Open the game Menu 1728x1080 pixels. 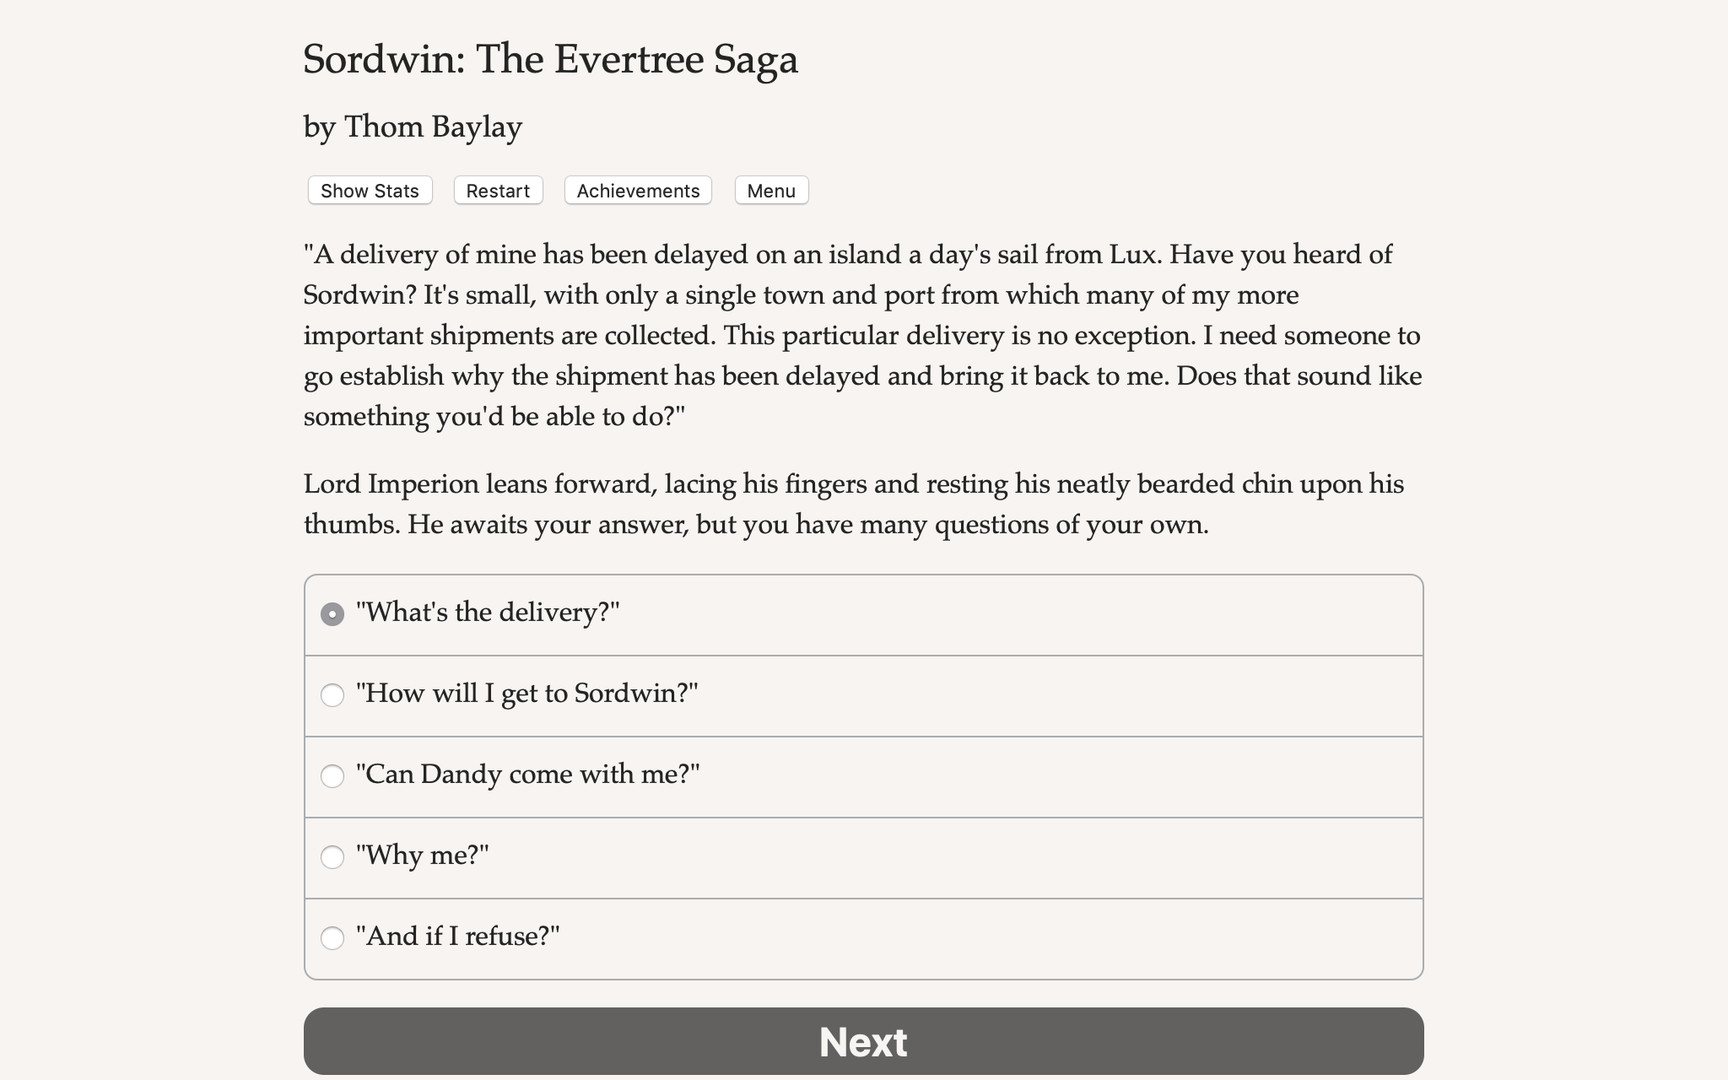coord(771,190)
